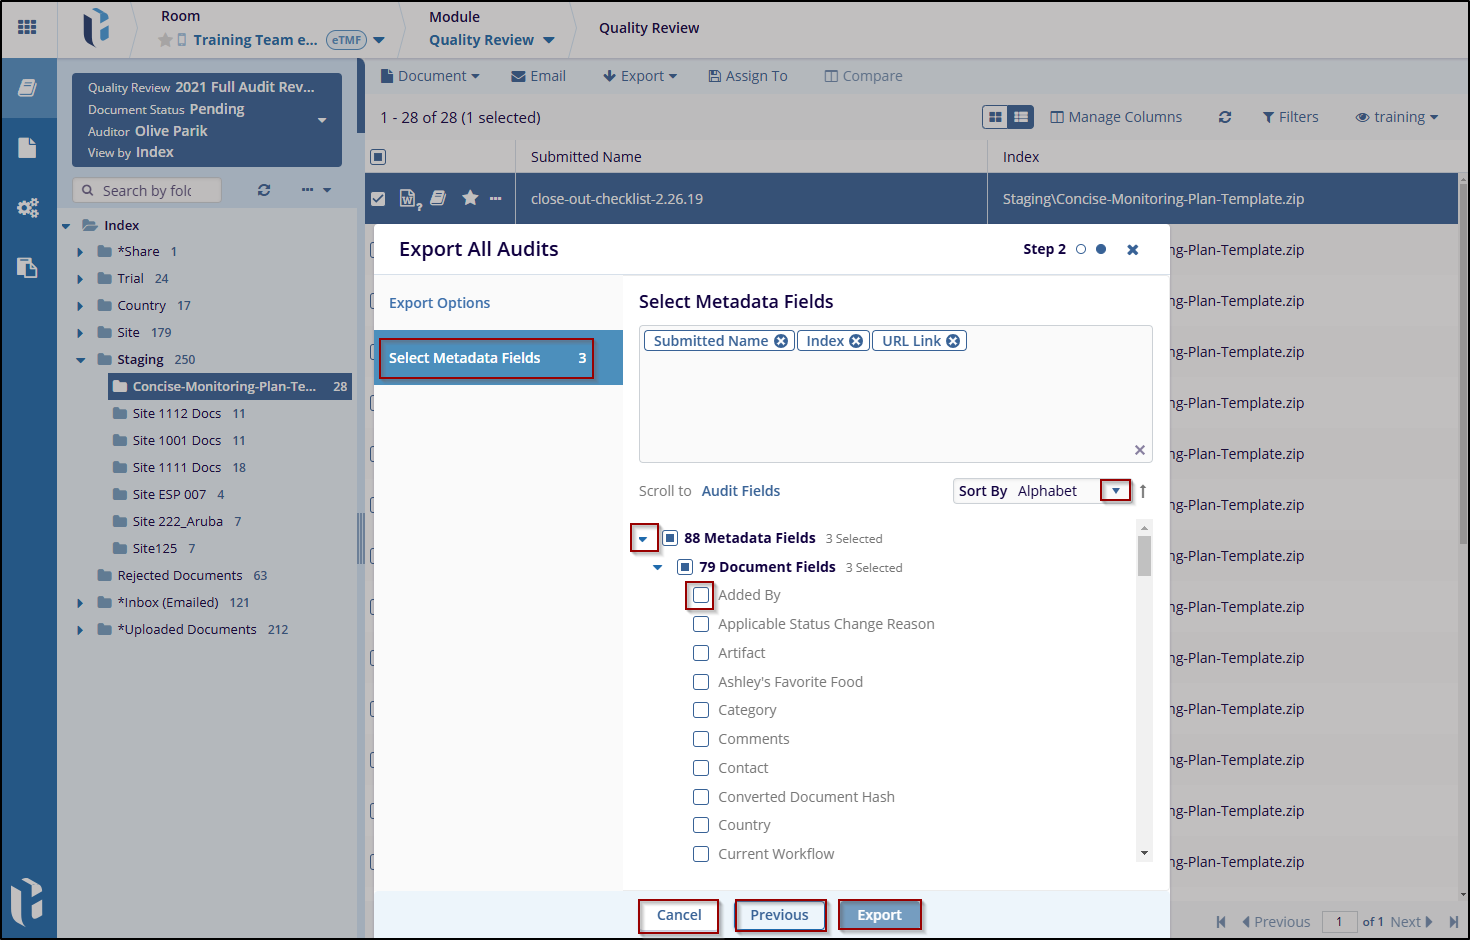Open the apps grid menu icon
Image resolution: width=1470 pixels, height=940 pixels.
tap(27, 27)
